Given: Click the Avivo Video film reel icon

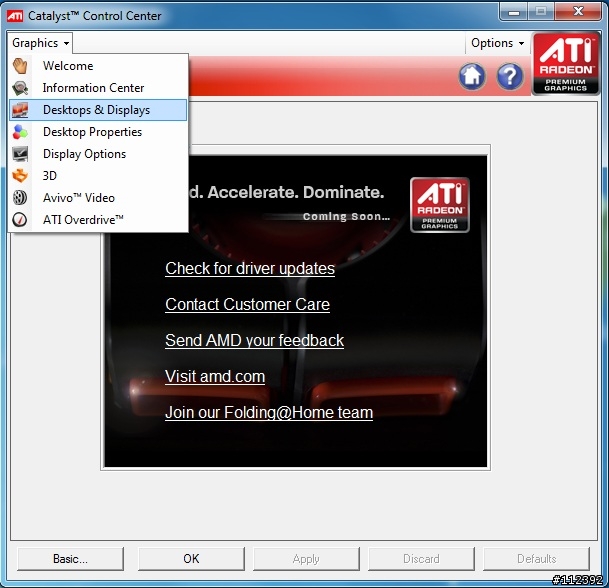Looking at the screenshot, I should pyautogui.click(x=20, y=198).
